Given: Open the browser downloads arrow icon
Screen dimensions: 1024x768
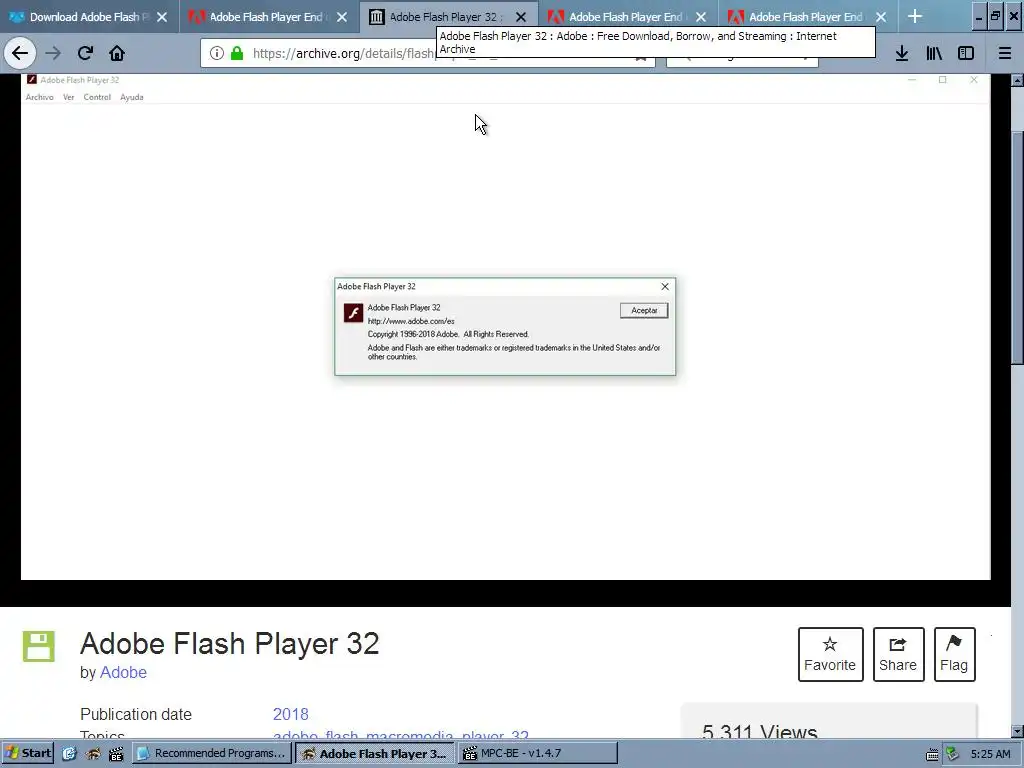Looking at the screenshot, I should tap(902, 53).
